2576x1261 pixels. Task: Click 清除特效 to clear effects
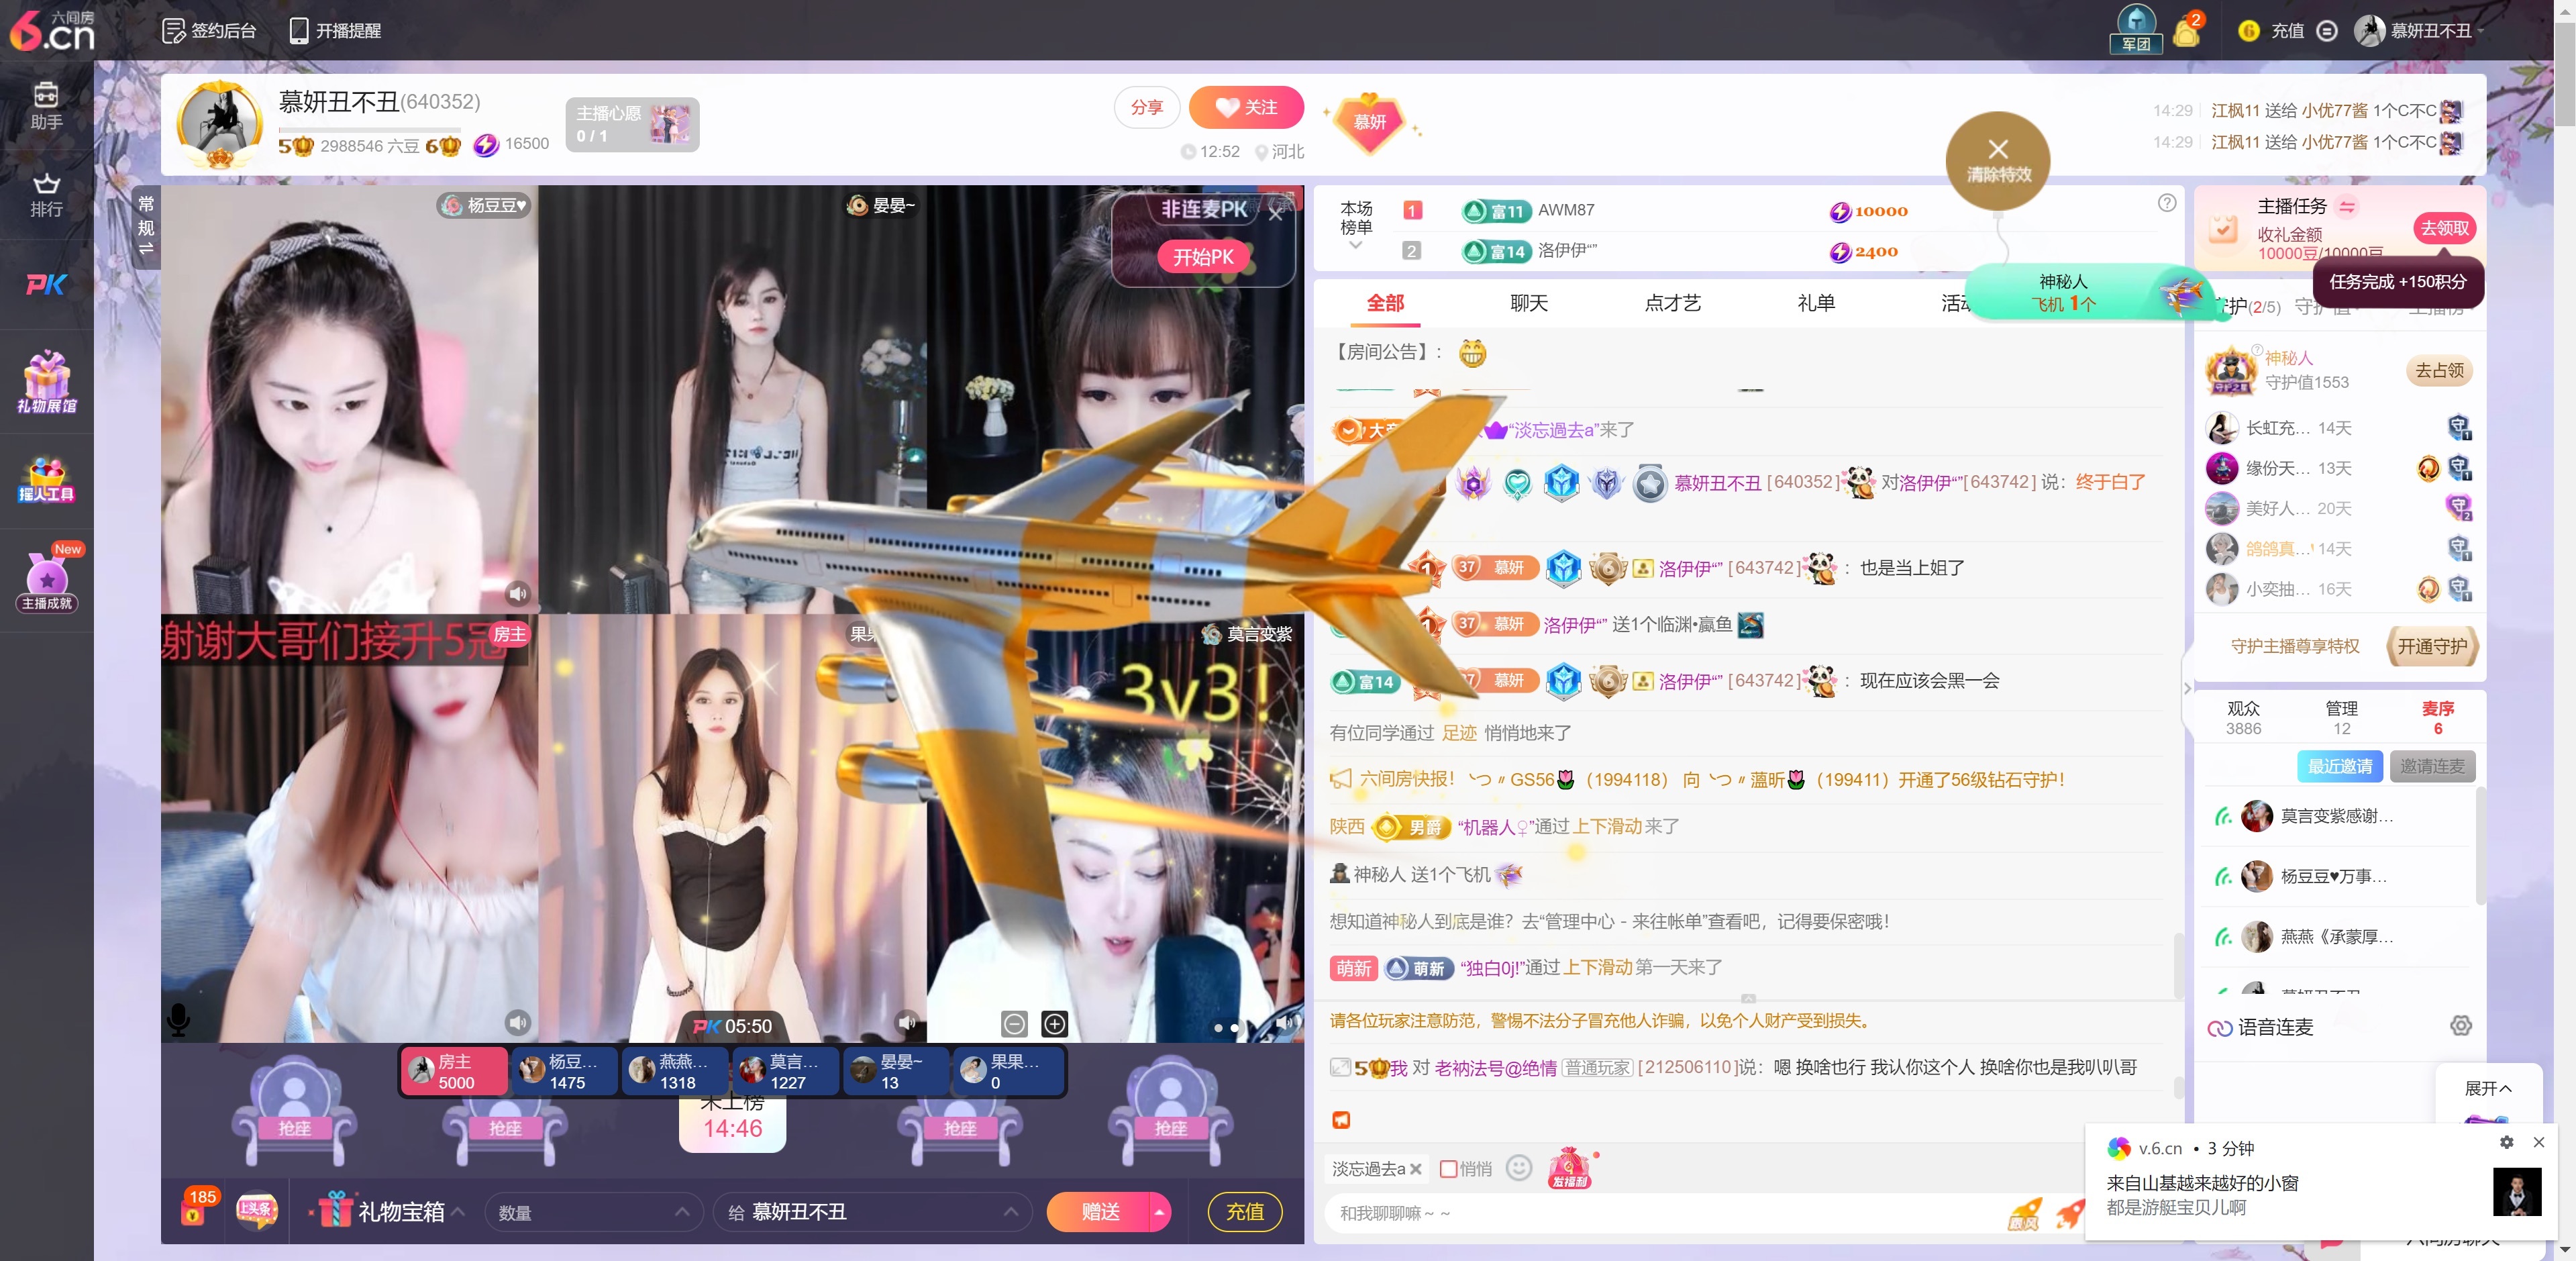1998,161
